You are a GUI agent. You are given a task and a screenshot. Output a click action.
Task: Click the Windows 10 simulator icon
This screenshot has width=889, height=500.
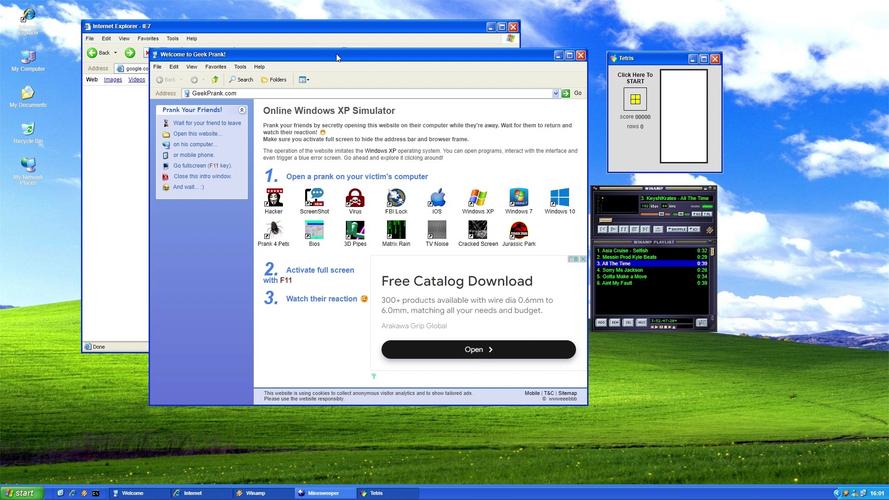[559, 198]
